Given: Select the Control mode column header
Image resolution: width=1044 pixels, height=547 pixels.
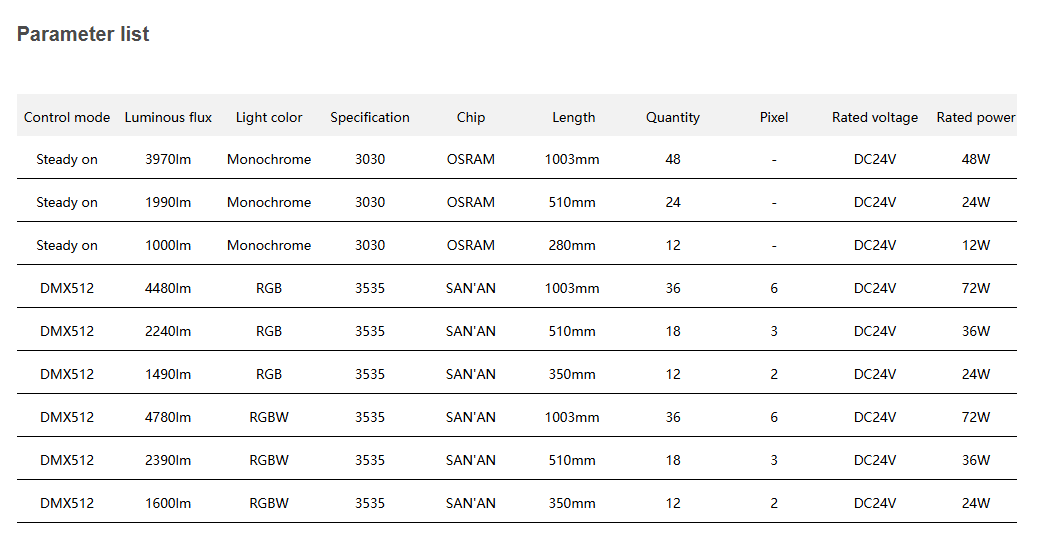Looking at the screenshot, I should [67, 117].
